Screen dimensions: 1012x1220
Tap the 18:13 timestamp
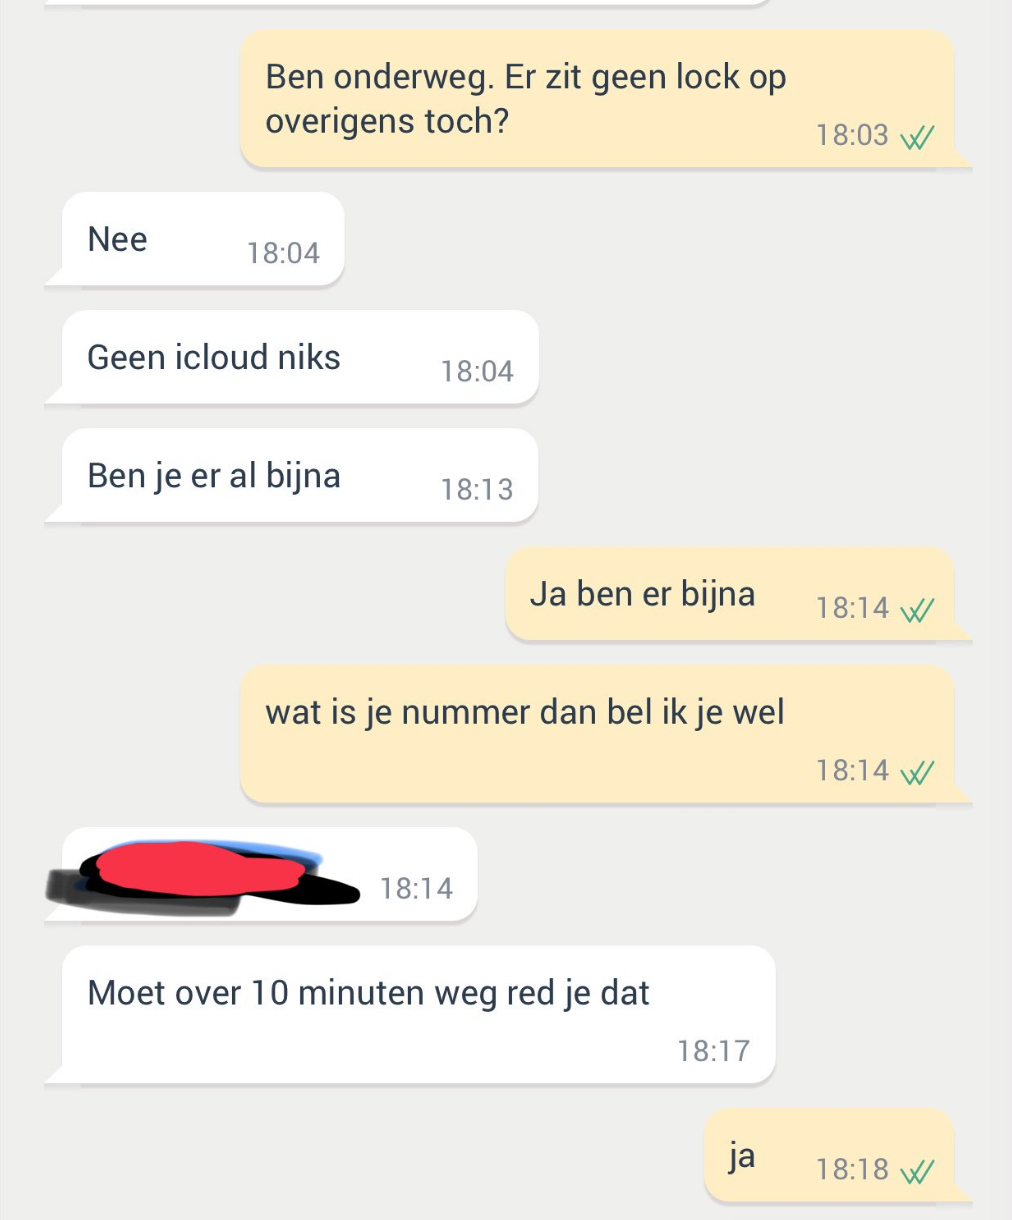tap(477, 489)
